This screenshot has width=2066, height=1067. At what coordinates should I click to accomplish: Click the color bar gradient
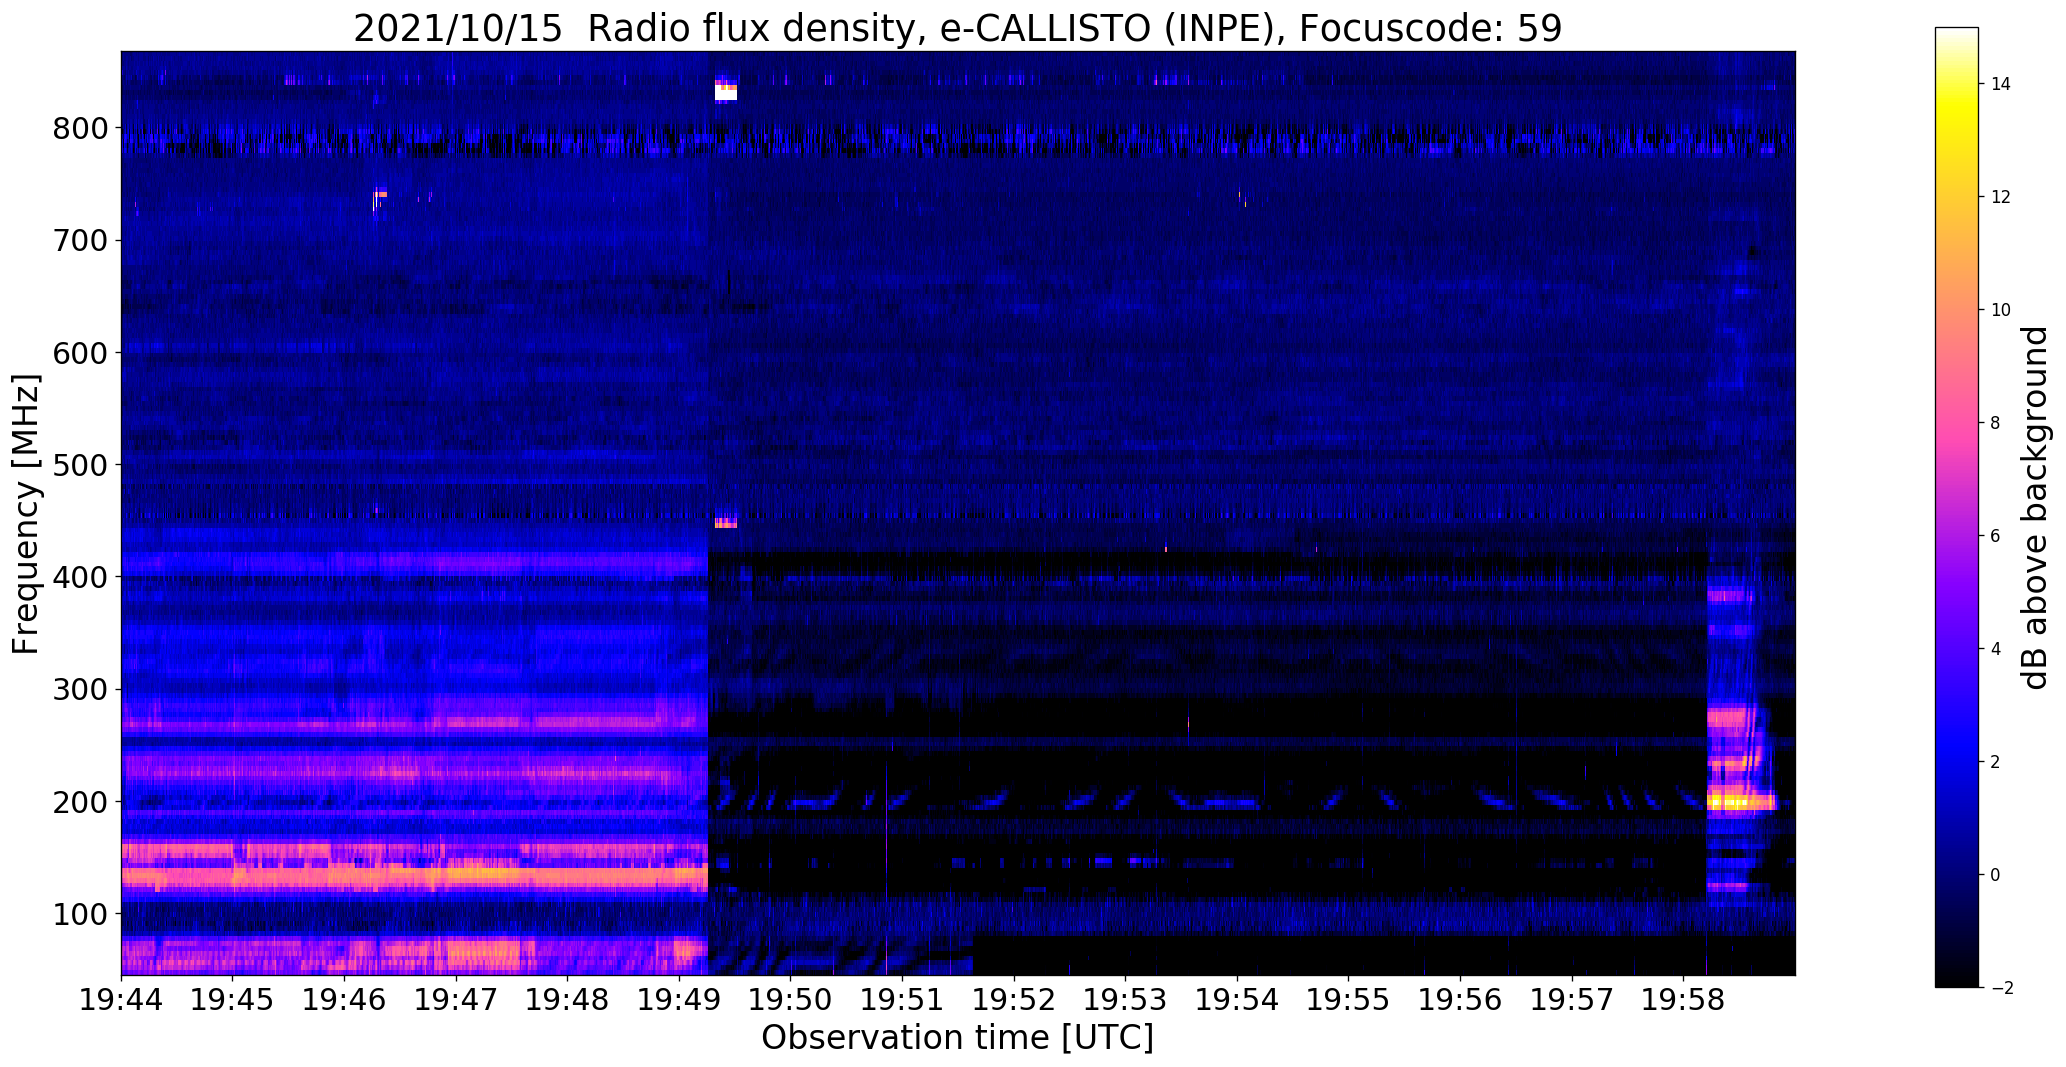click(x=1957, y=507)
